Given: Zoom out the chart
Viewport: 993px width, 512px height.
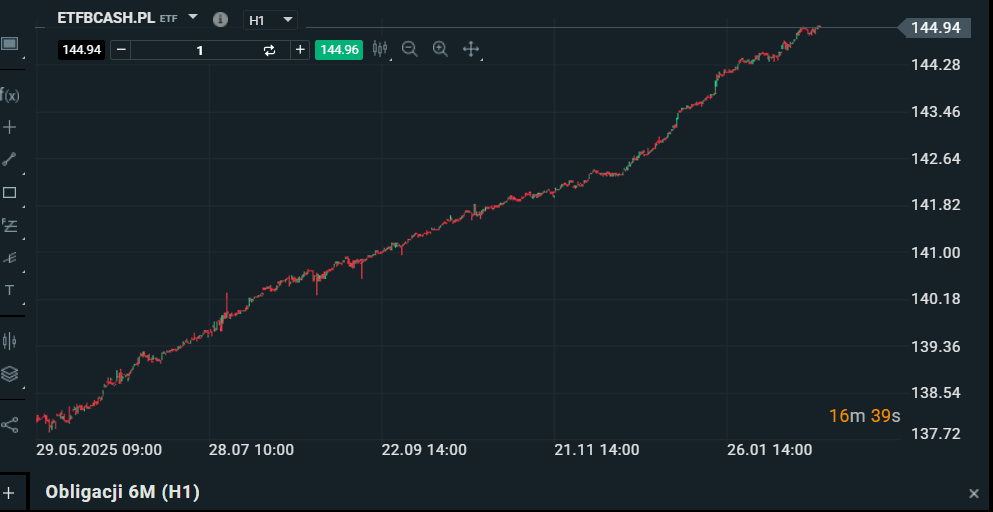Looking at the screenshot, I should [x=410, y=49].
